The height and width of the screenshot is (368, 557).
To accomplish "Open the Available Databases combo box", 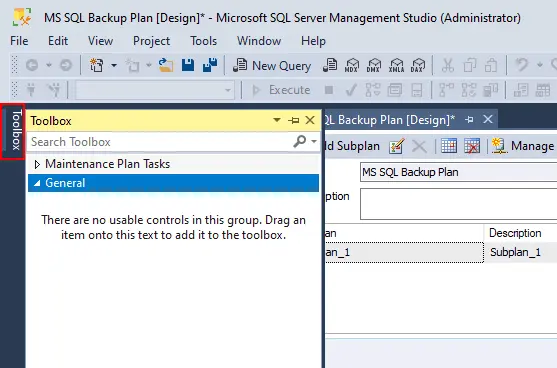I will coord(155,90).
